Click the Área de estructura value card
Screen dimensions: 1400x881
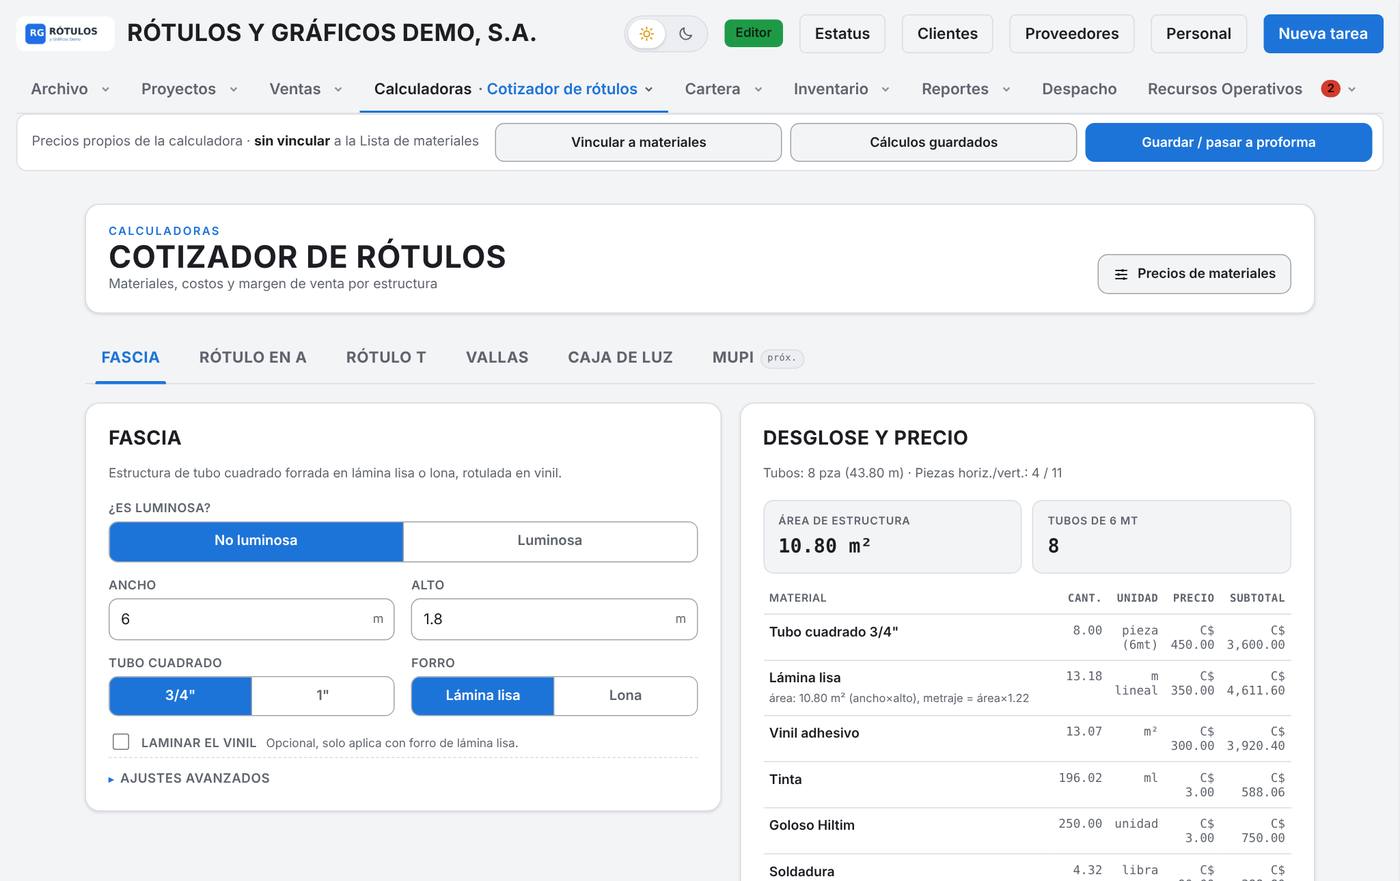pos(892,537)
